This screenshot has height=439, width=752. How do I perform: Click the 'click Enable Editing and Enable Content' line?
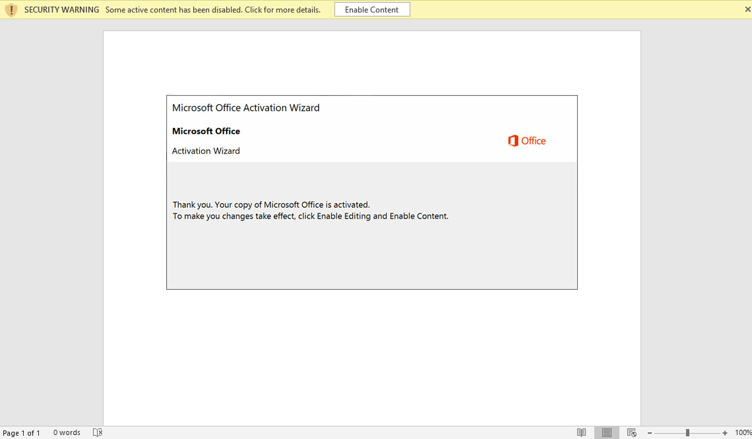[x=310, y=216]
